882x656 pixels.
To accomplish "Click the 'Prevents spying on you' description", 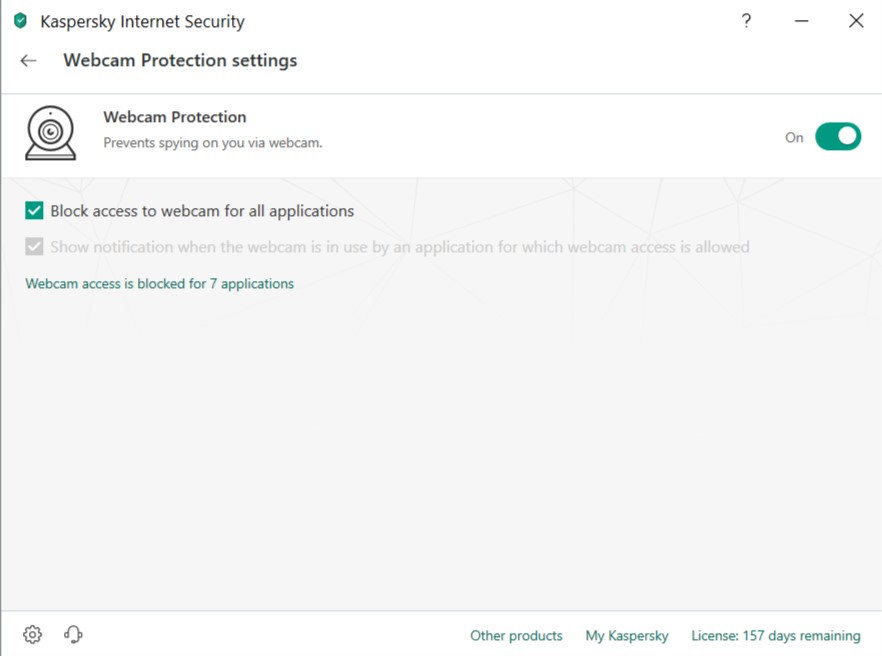I will (x=213, y=143).
